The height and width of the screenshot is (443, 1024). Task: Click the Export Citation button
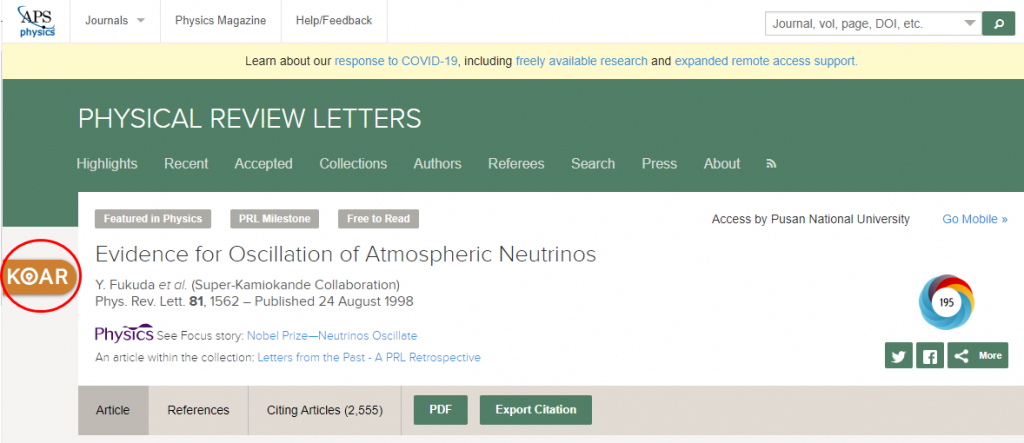tap(536, 410)
